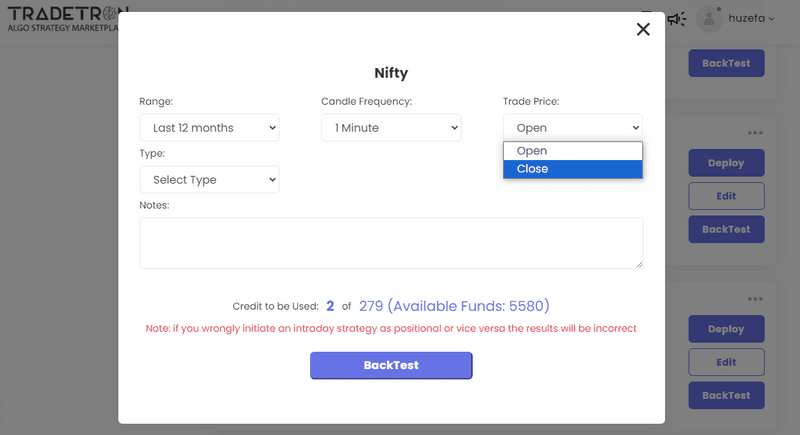The height and width of the screenshot is (435, 800).
Task: Open the first three-dots strategy menu
Action: (x=755, y=133)
